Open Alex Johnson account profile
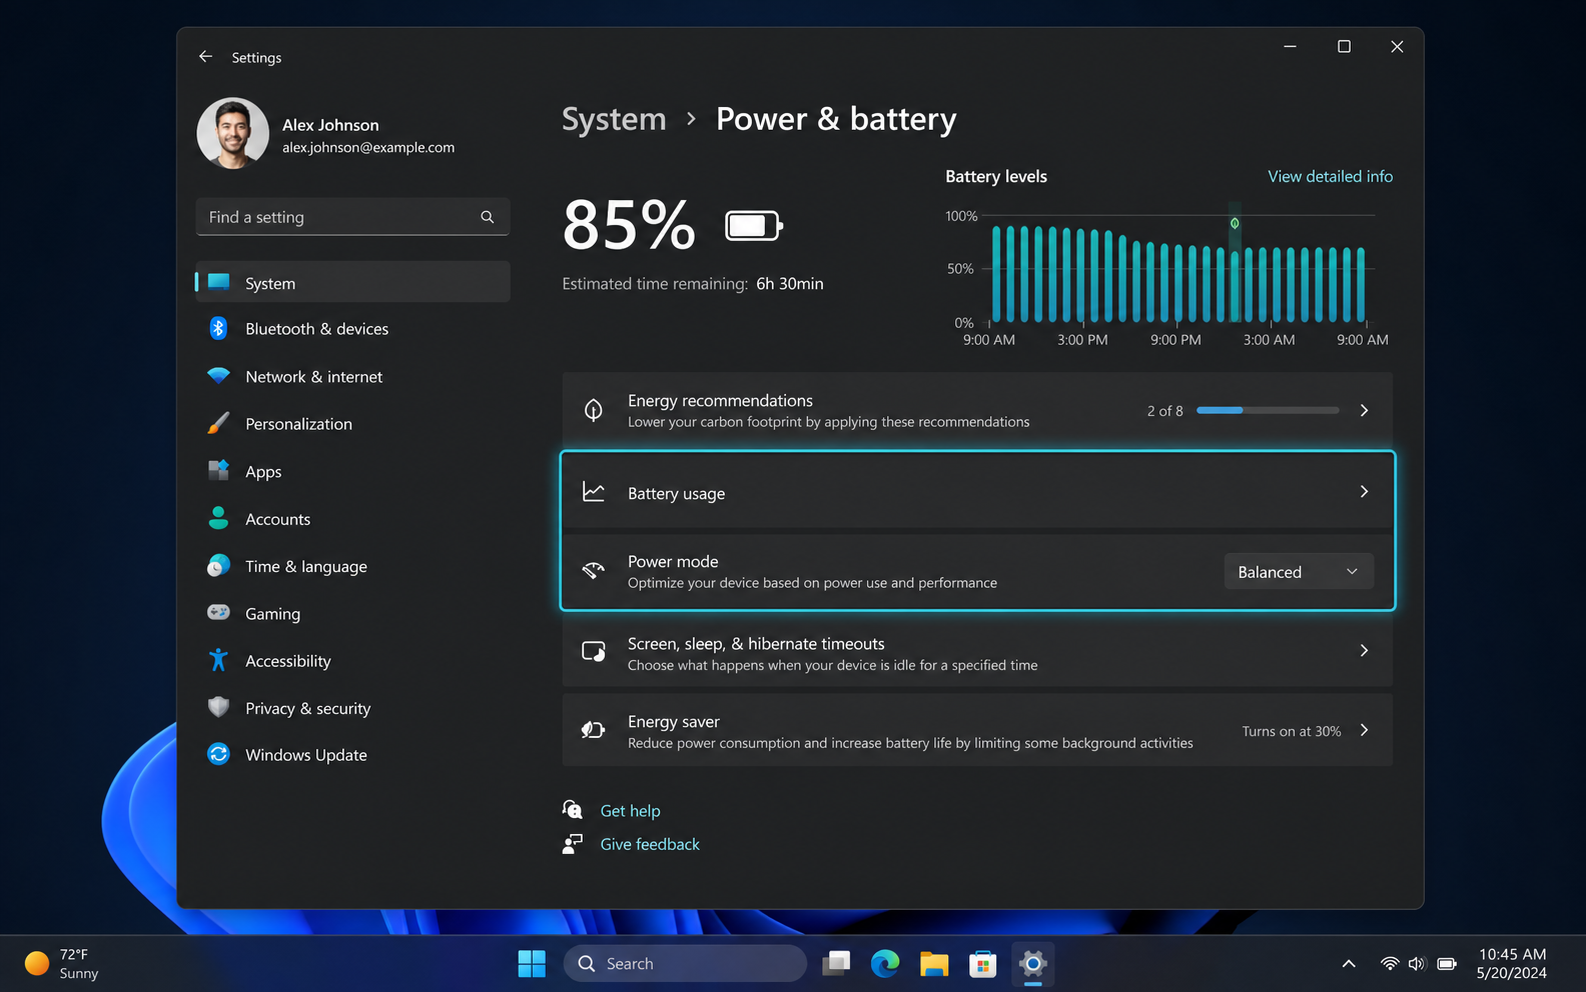The image size is (1586, 992). pyautogui.click(x=326, y=134)
